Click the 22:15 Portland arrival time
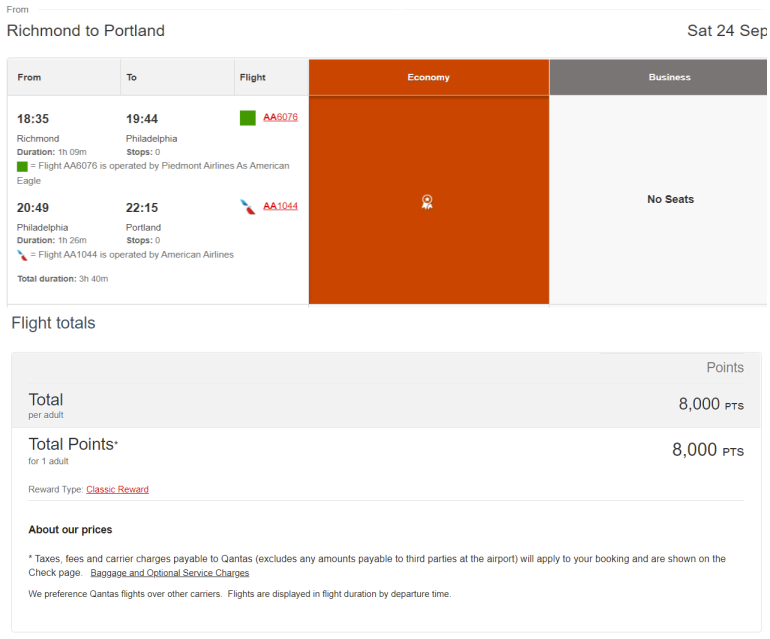The image size is (770, 639). click(142, 208)
